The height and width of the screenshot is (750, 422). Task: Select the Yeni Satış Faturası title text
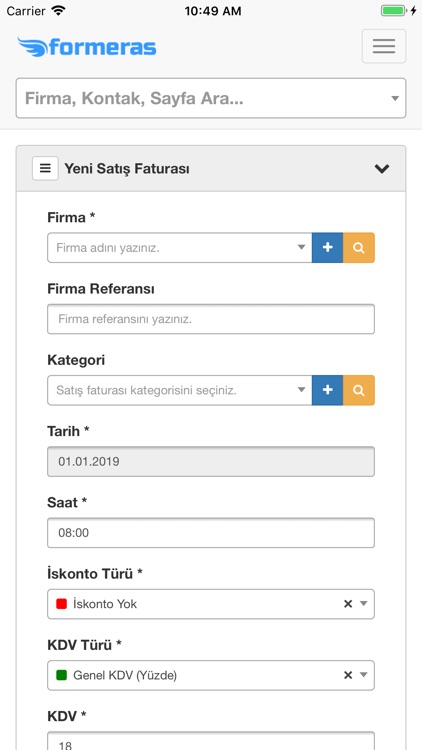[x=127, y=169]
